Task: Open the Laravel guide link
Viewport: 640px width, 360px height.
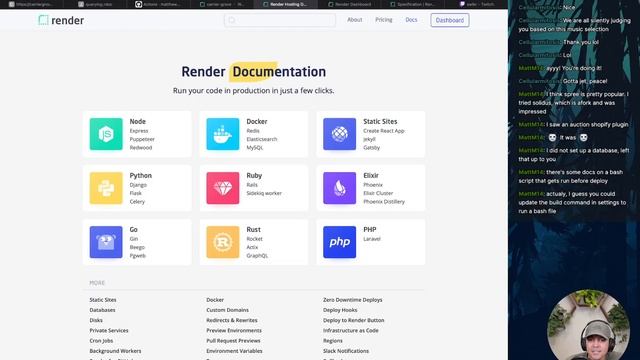Action: [372, 239]
